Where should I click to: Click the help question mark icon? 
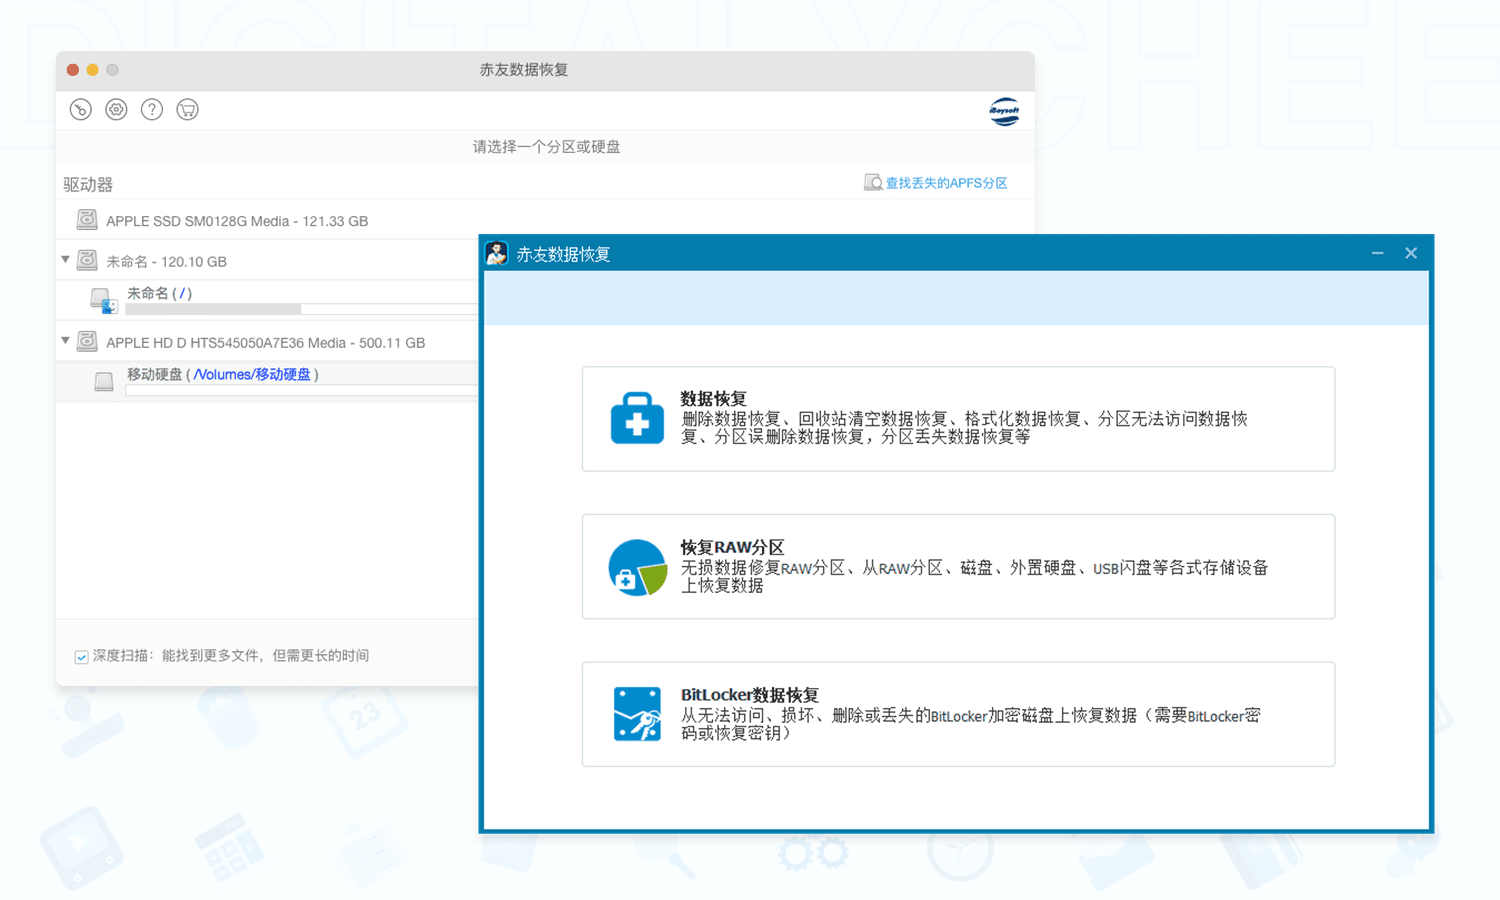152,110
